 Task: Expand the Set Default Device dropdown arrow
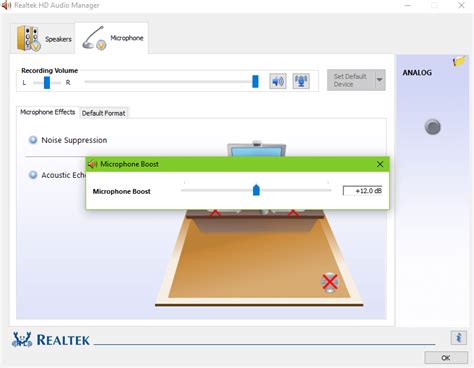pos(380,80)
